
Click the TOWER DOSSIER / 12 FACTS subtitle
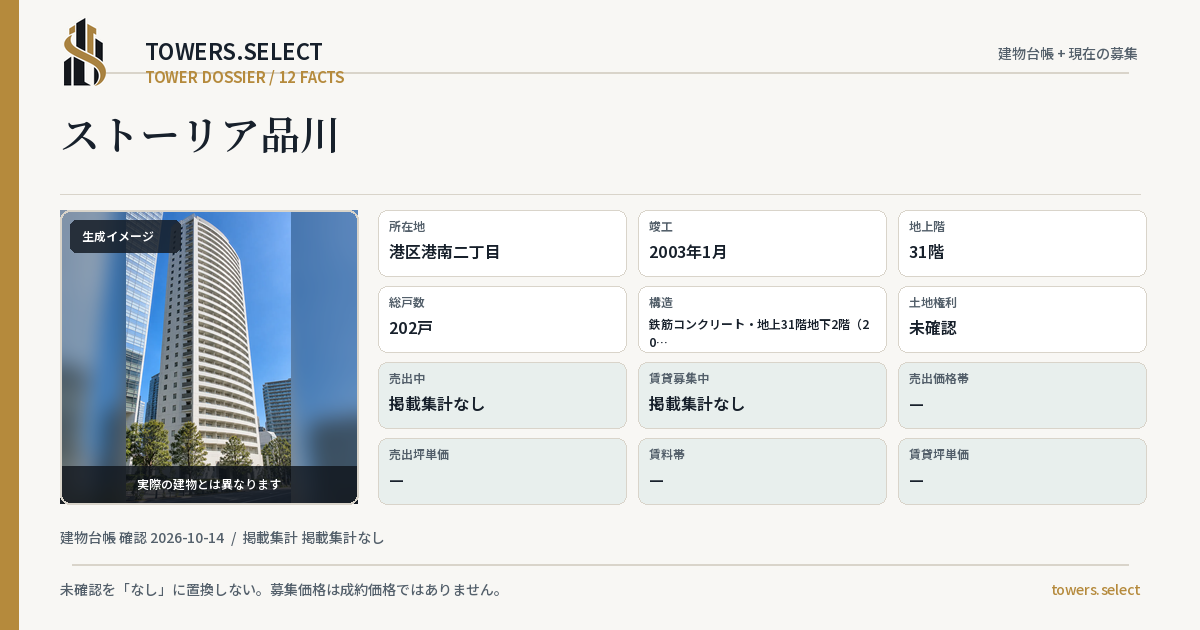pyautogui.click(x=245, y=77)
